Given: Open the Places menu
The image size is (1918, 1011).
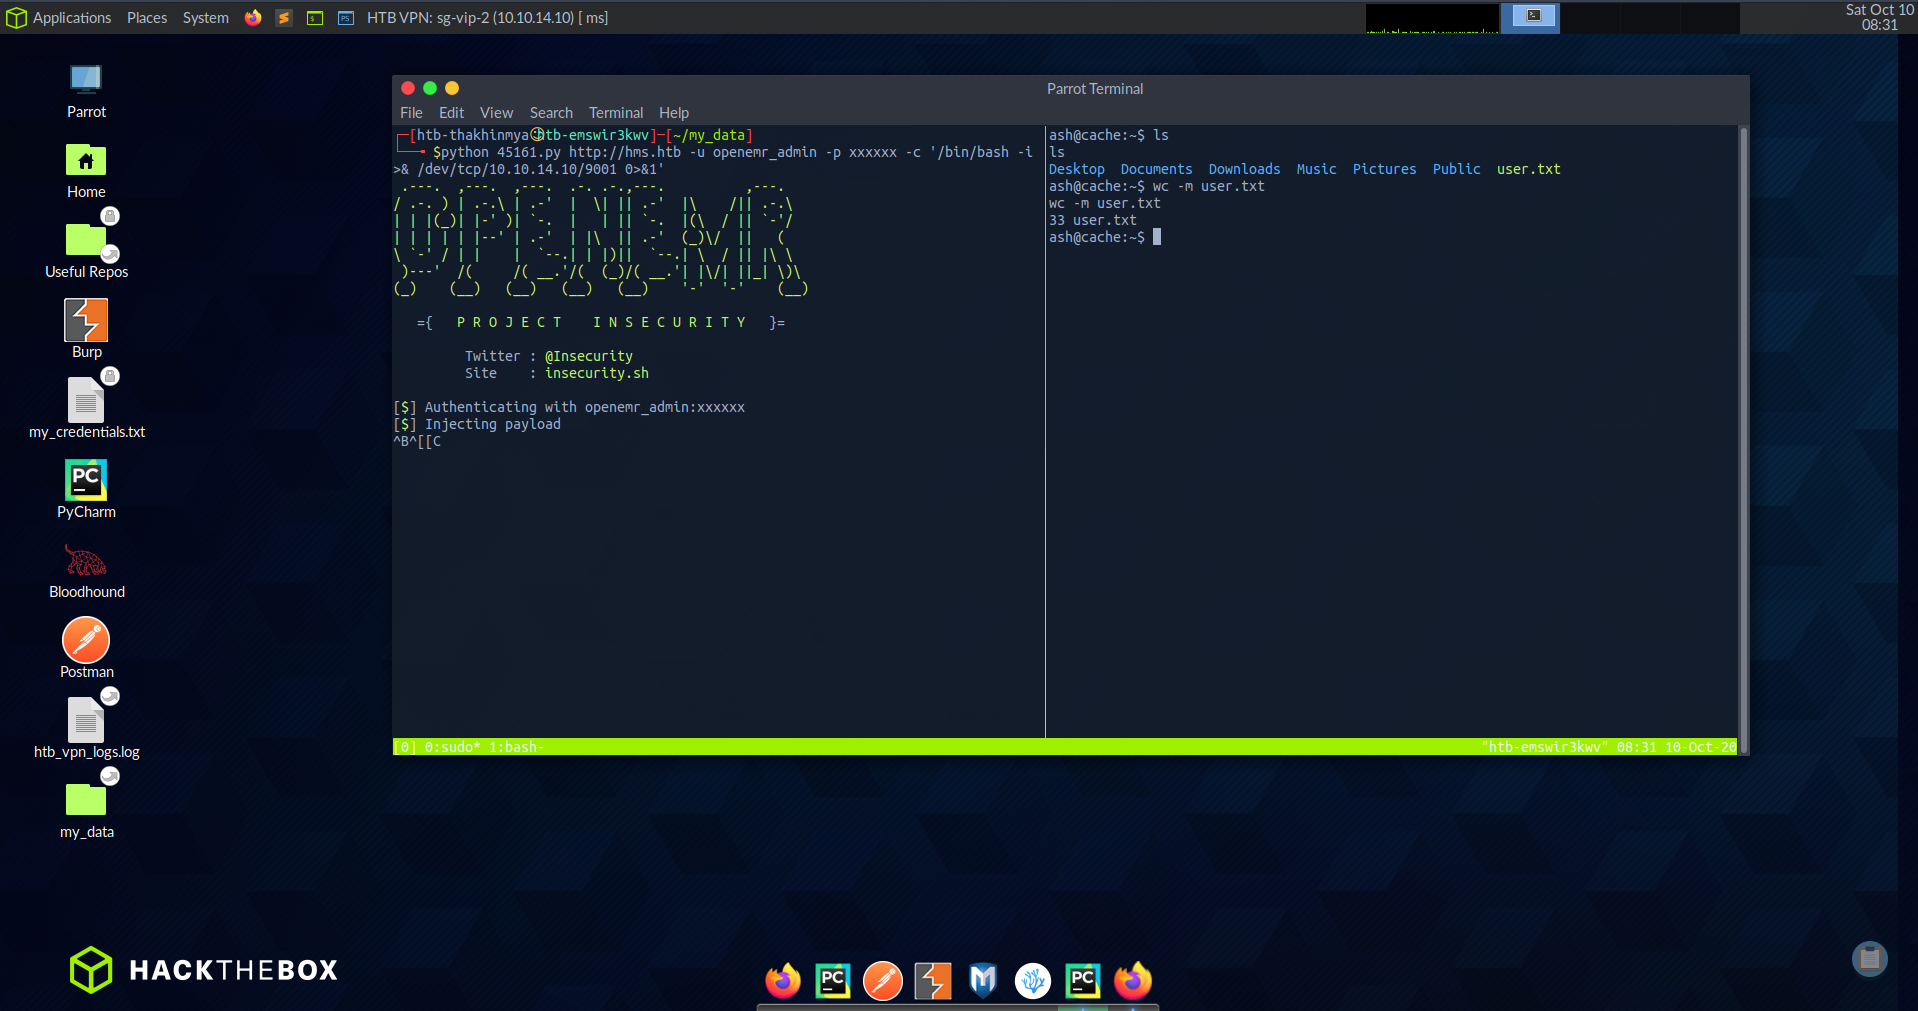Looking at the screenshot, I should (x=147, y=18).
